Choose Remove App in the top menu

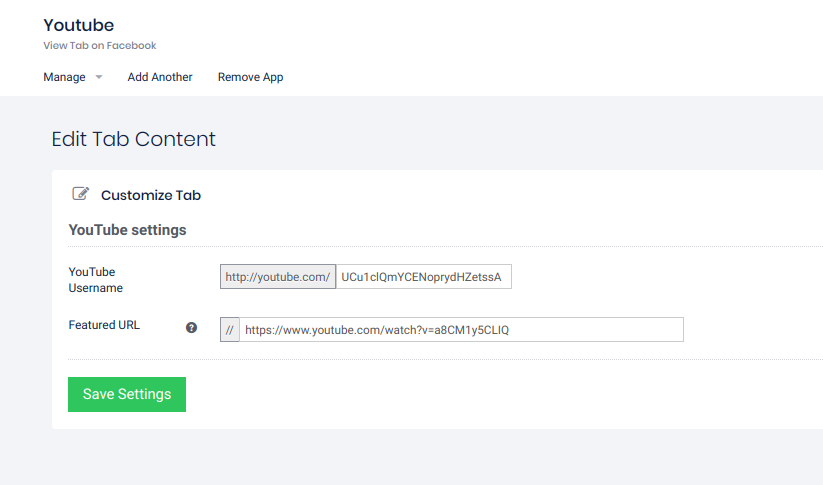click(250, 77)
